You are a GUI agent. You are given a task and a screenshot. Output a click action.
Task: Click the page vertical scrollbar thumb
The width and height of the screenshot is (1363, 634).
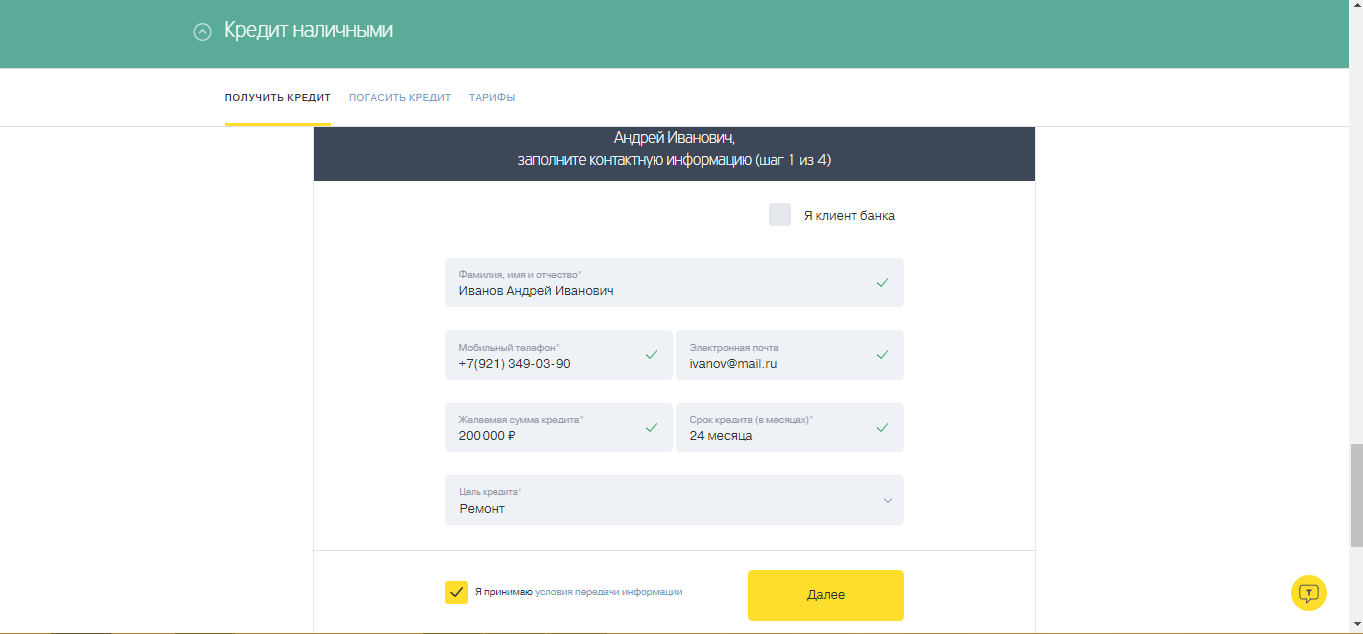(1356, 495)
